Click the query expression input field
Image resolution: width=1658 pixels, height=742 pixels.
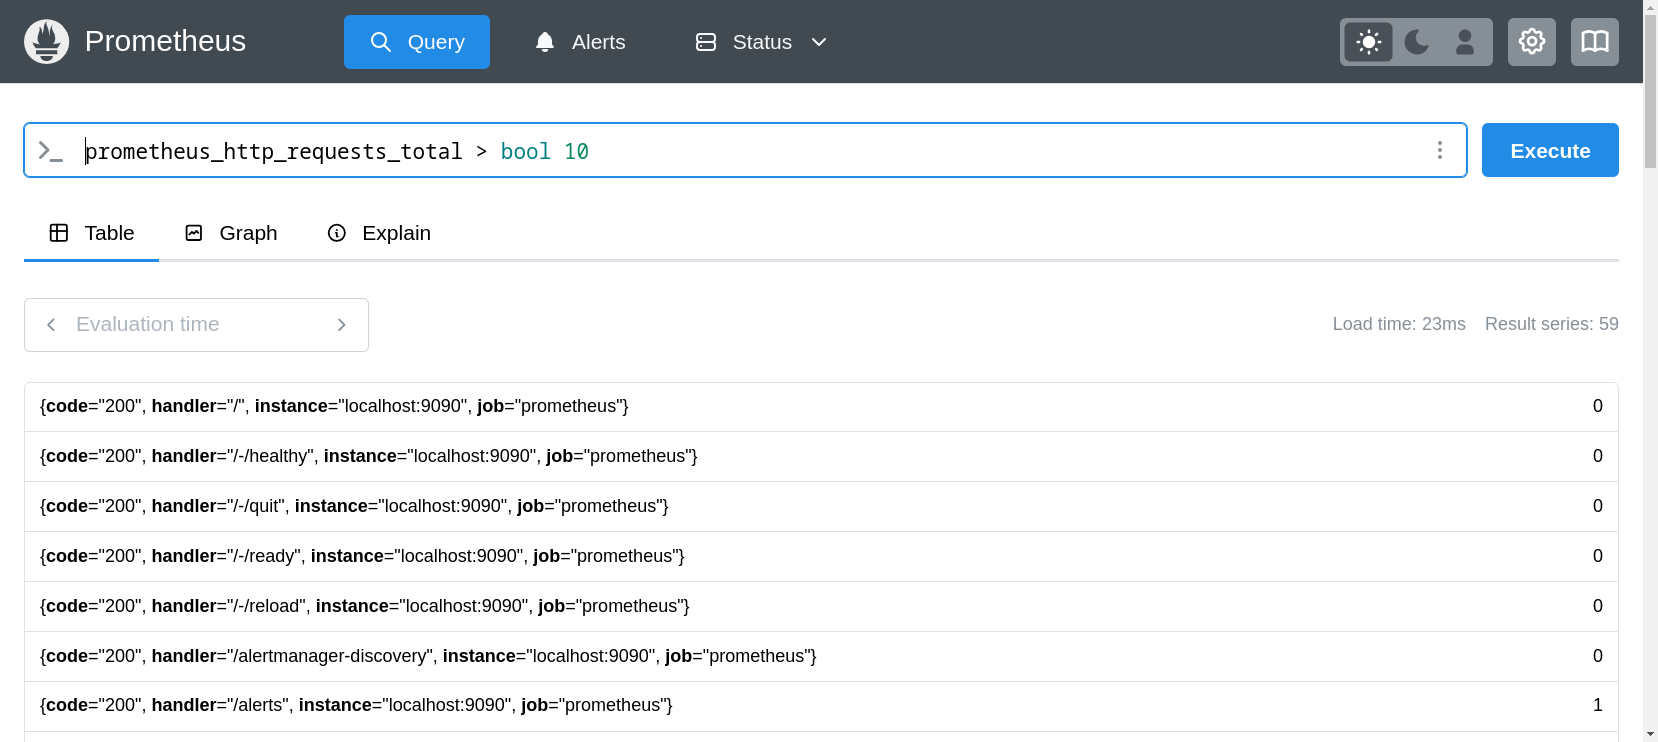coord(745,150)
